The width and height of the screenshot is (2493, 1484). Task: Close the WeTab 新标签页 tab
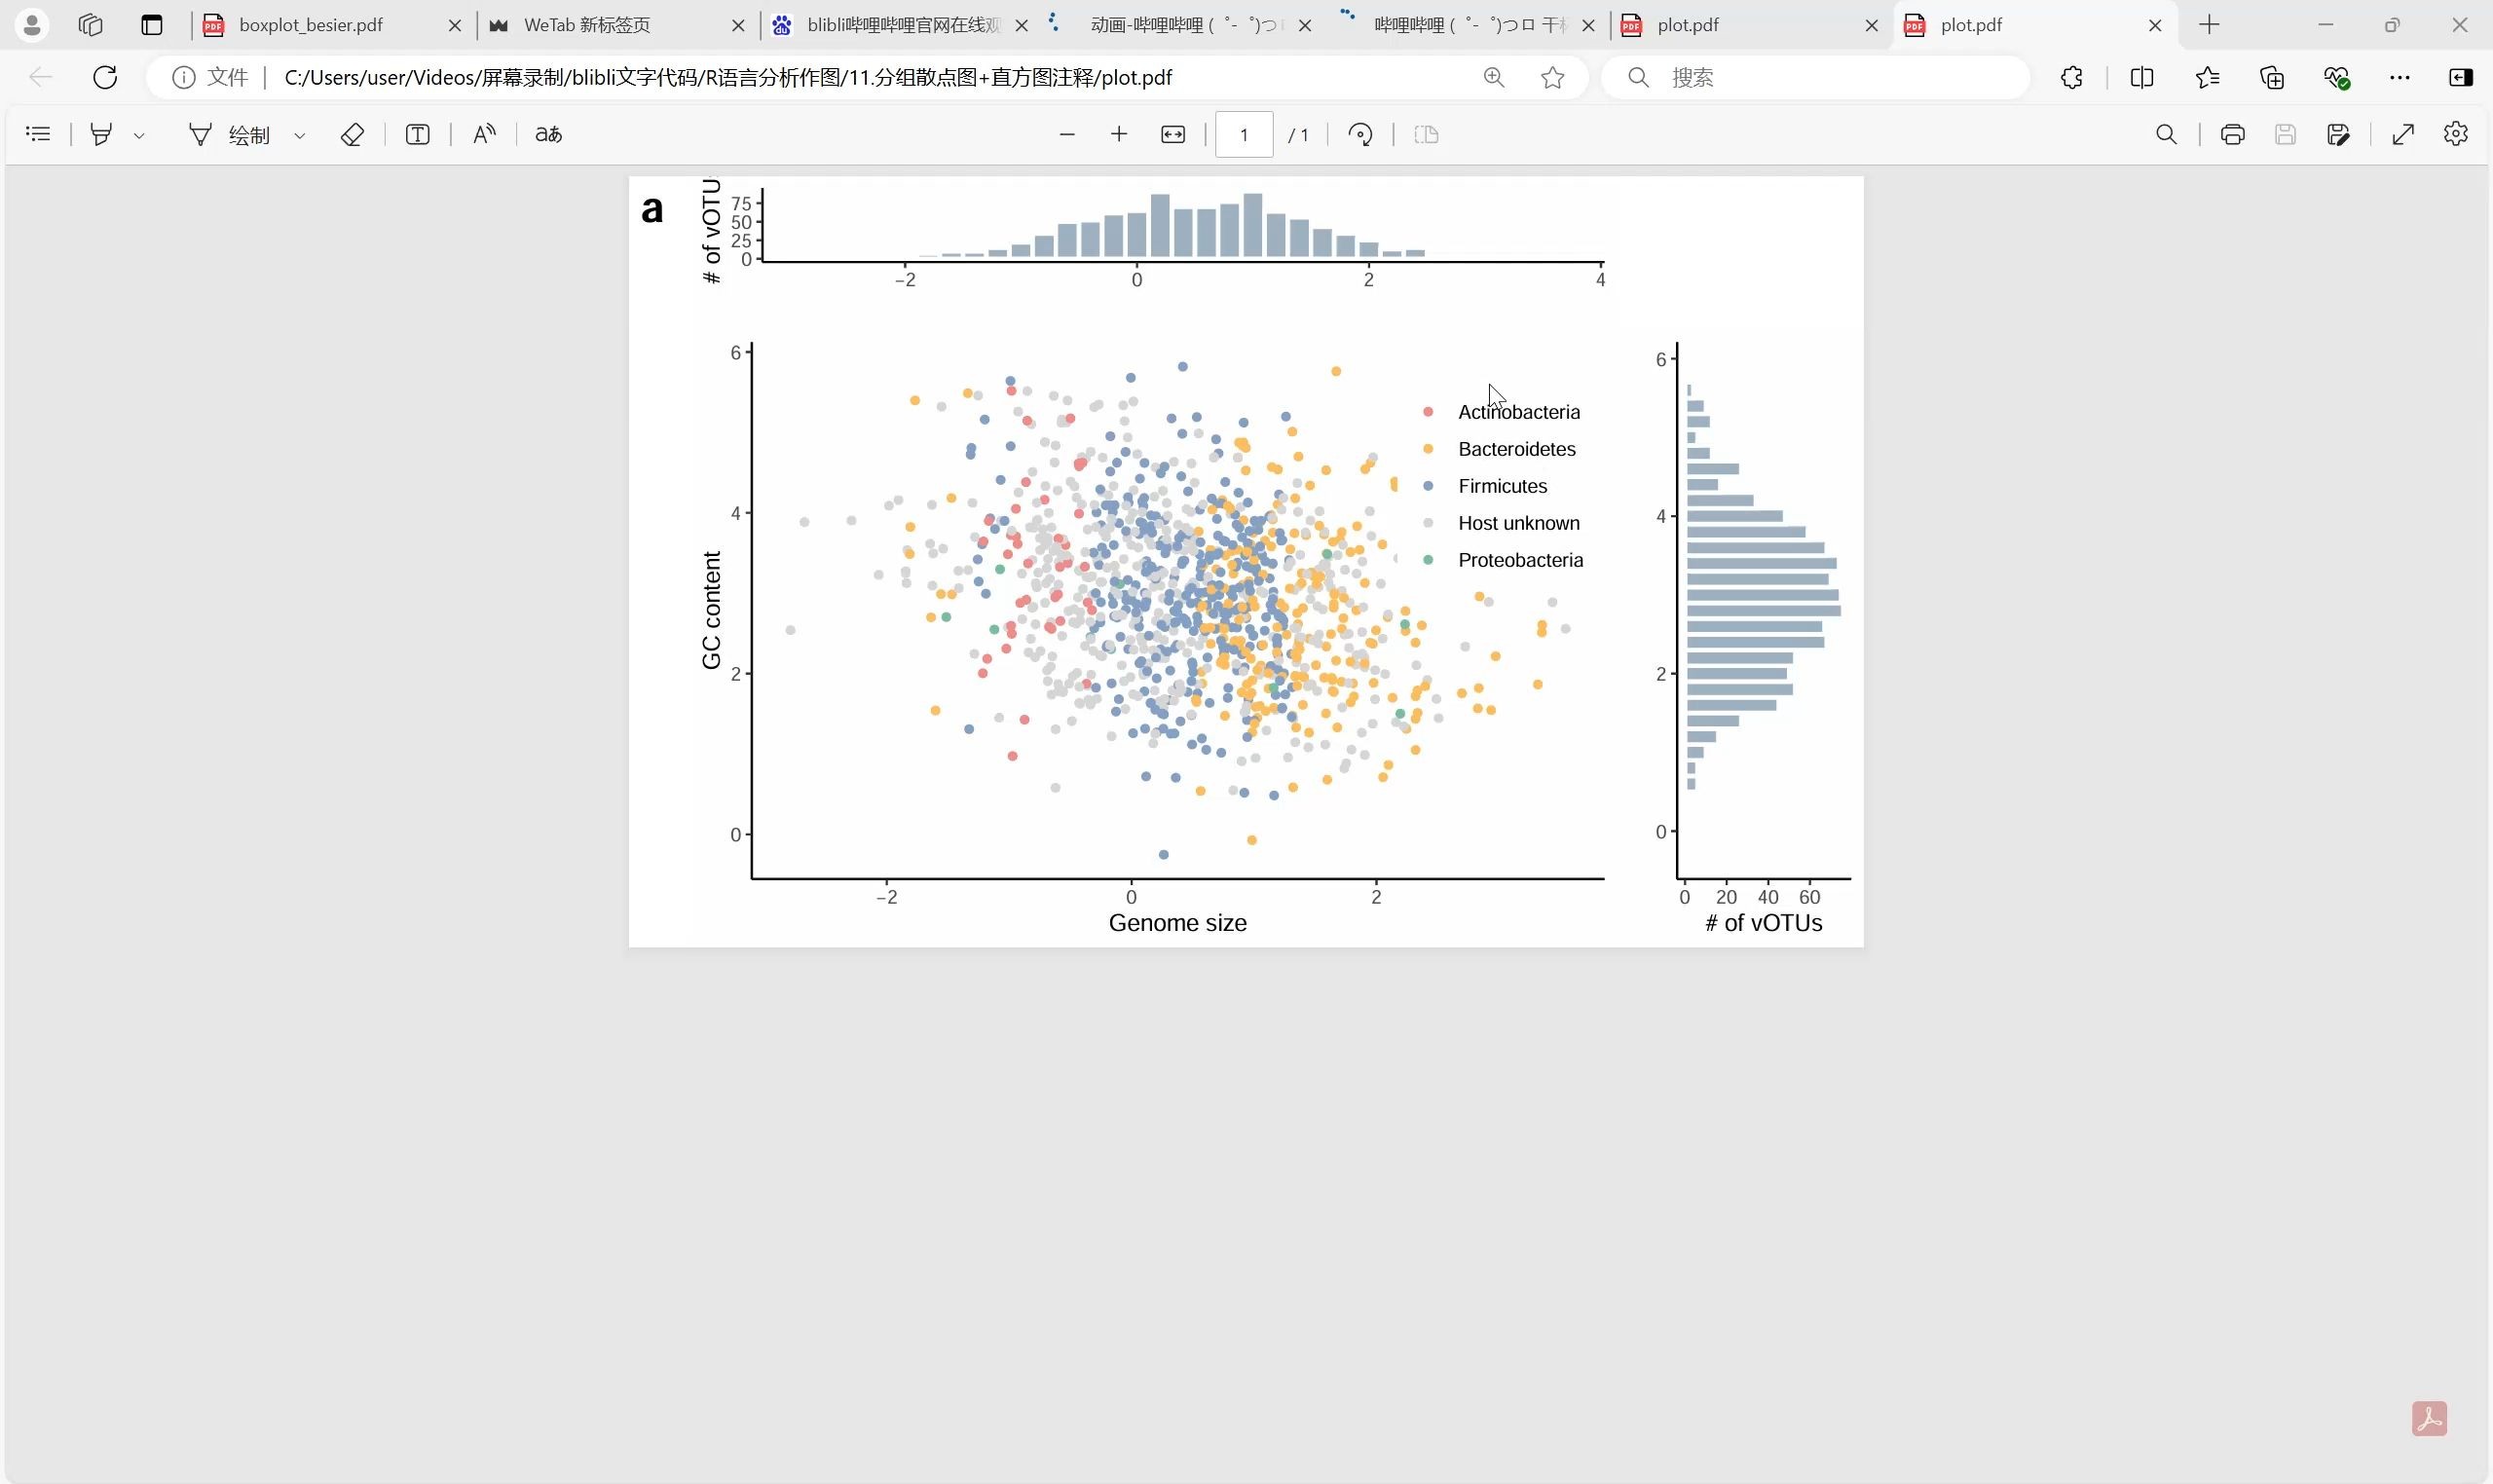coord(738,26)
